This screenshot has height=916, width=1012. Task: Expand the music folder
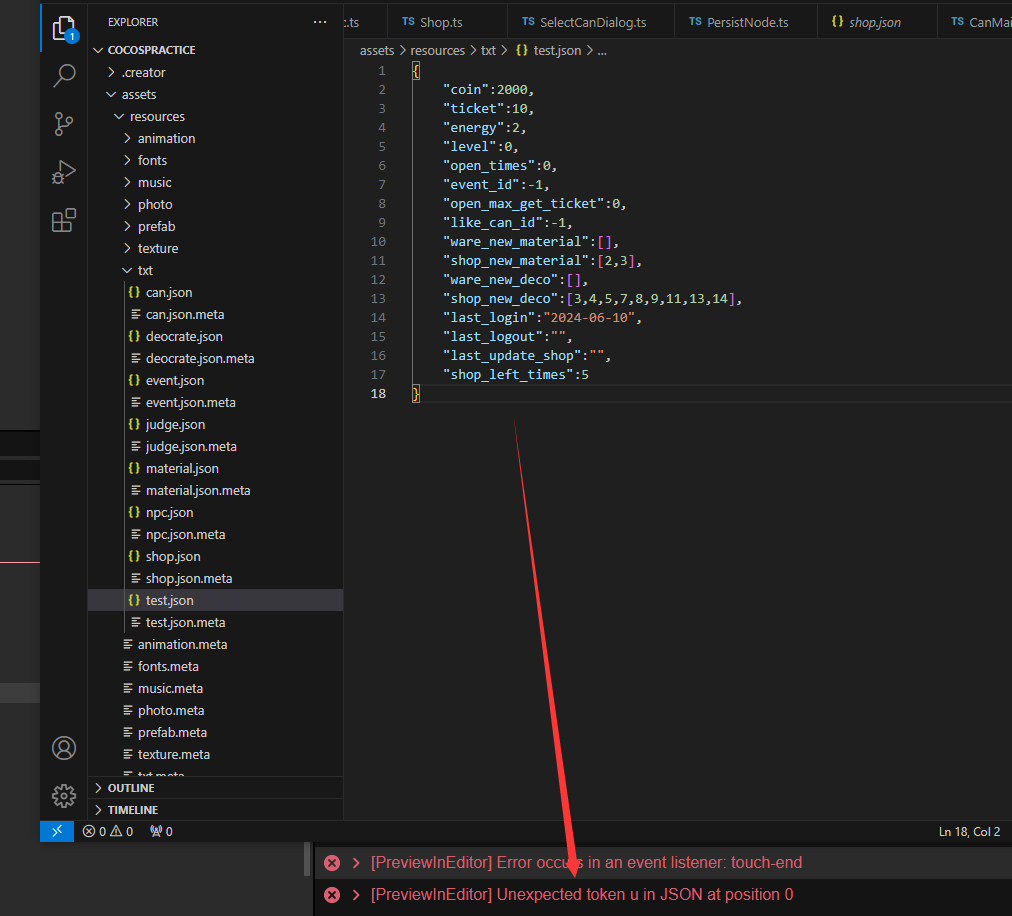tap(127, 182)
